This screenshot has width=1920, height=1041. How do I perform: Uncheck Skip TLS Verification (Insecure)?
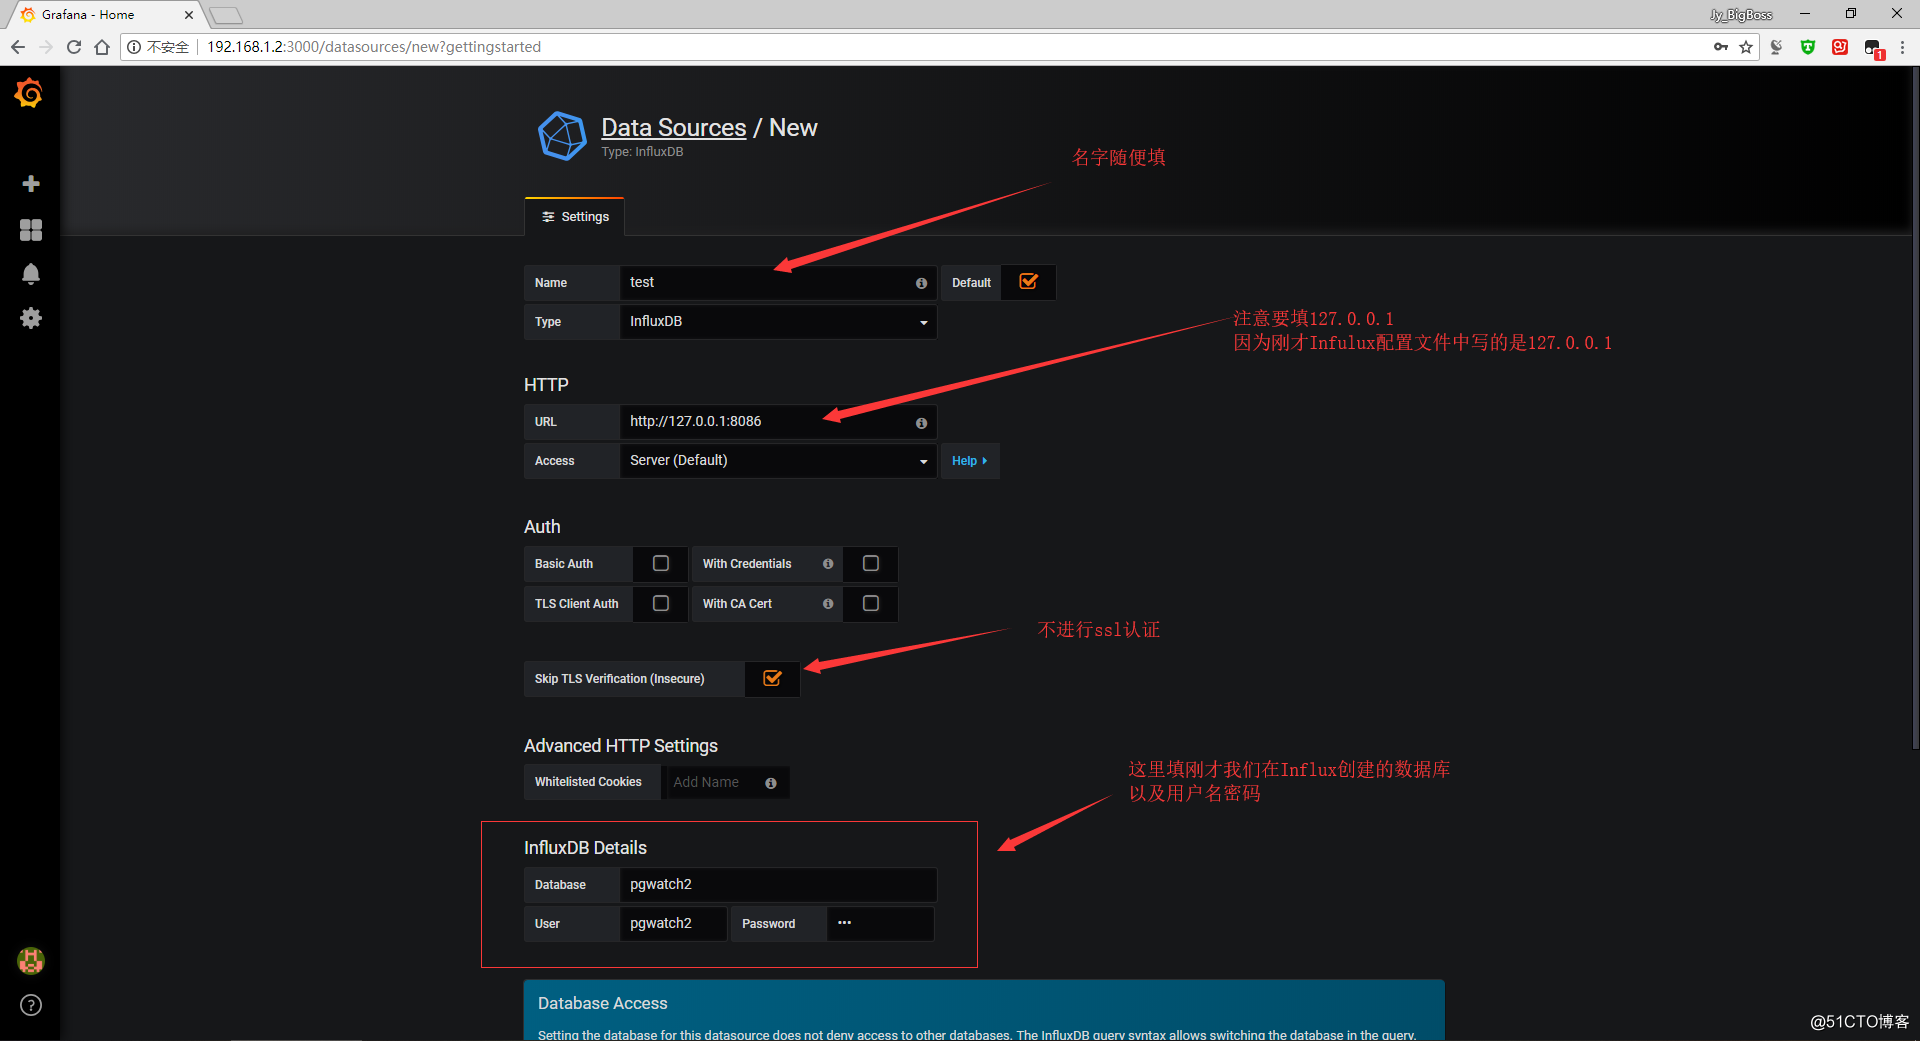772,679
